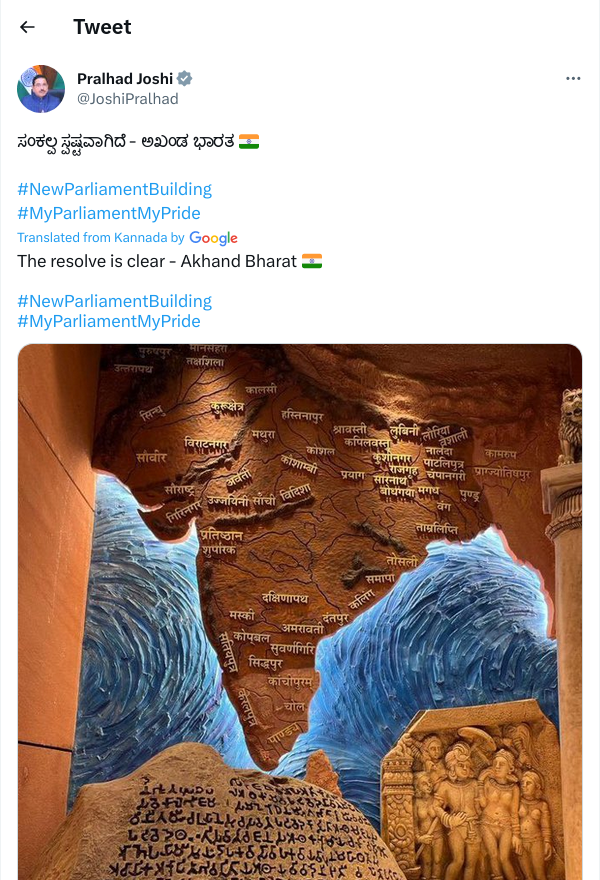Click the flag emoji after Kannada text
This screenshot has height=880, width=600.
249,141
